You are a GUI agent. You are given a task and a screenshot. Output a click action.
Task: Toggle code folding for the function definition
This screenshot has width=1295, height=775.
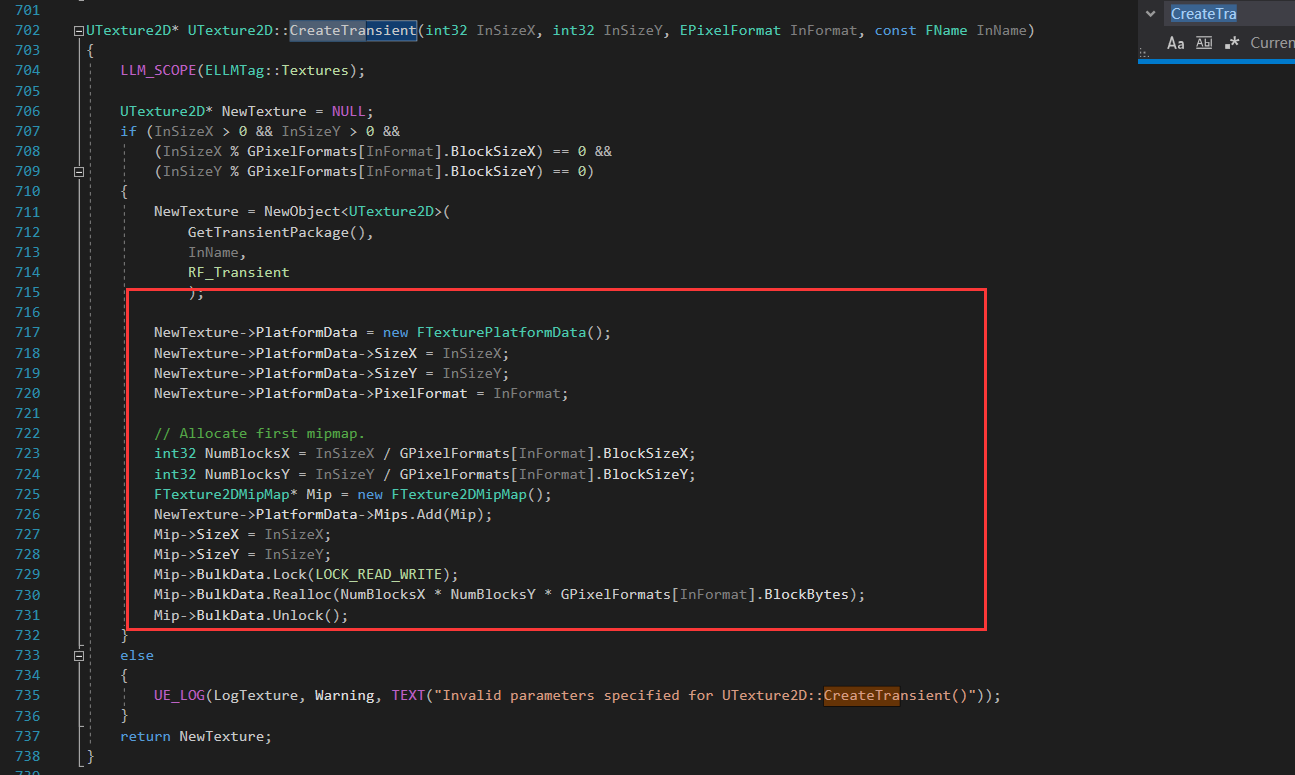tap(78, 30)
